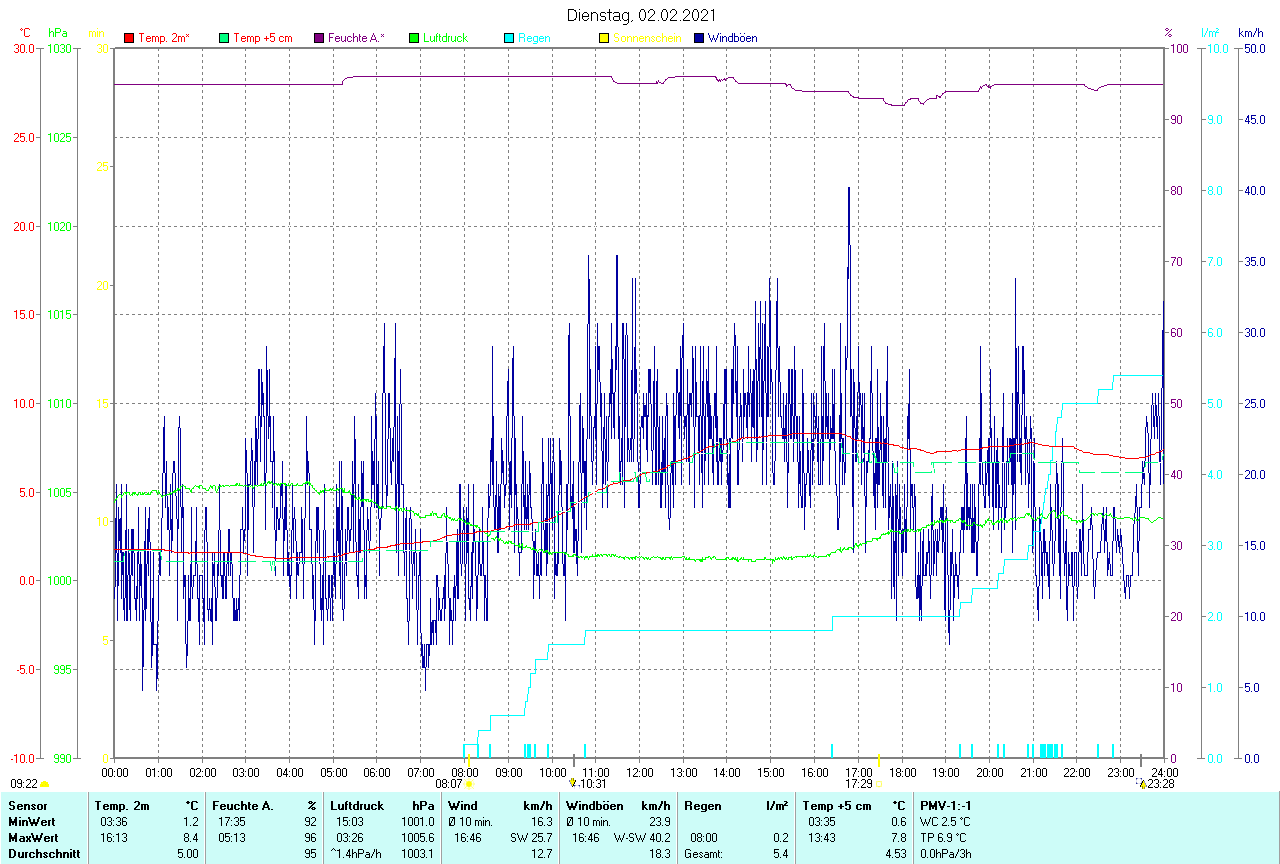This screenshot has height=864, width=1280.
Task: Click the sun icon next to 09:22
Action: (x=45, y=785)
